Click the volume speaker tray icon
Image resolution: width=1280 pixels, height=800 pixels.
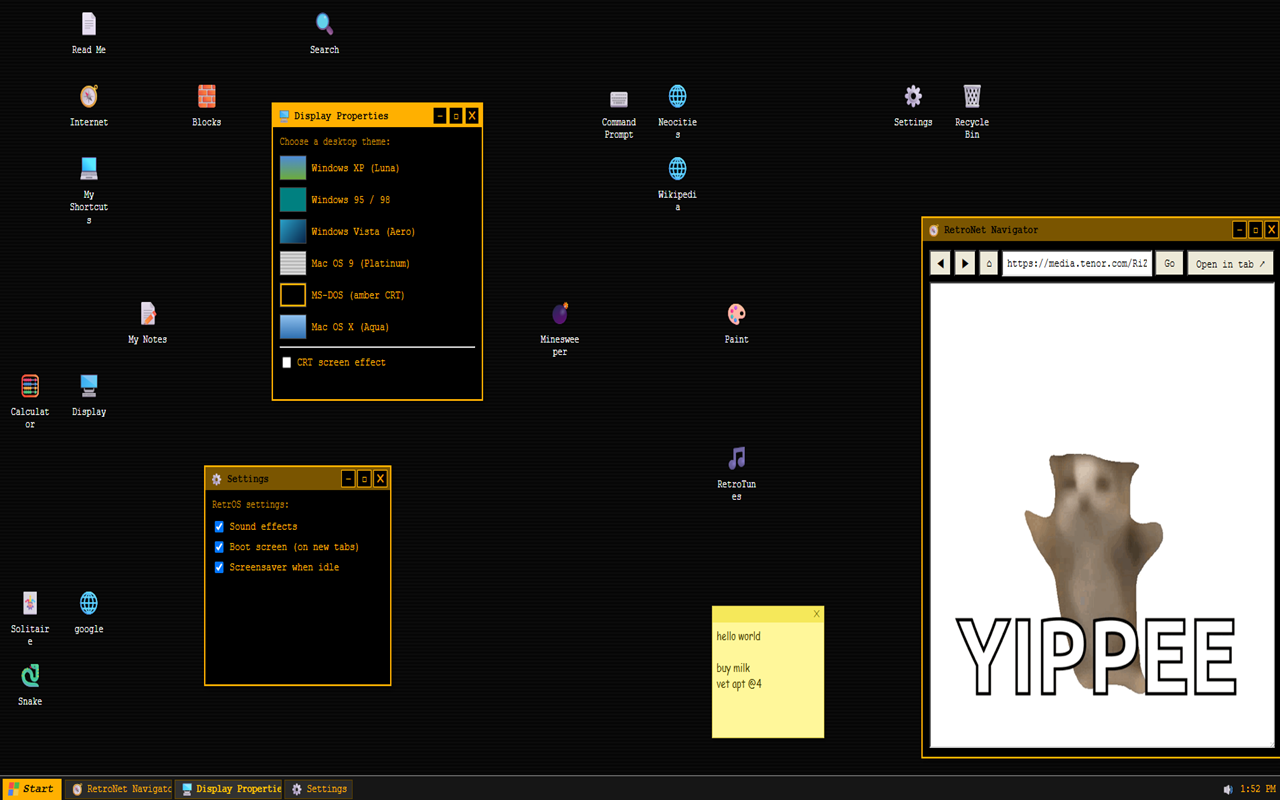pos(1229,789)
